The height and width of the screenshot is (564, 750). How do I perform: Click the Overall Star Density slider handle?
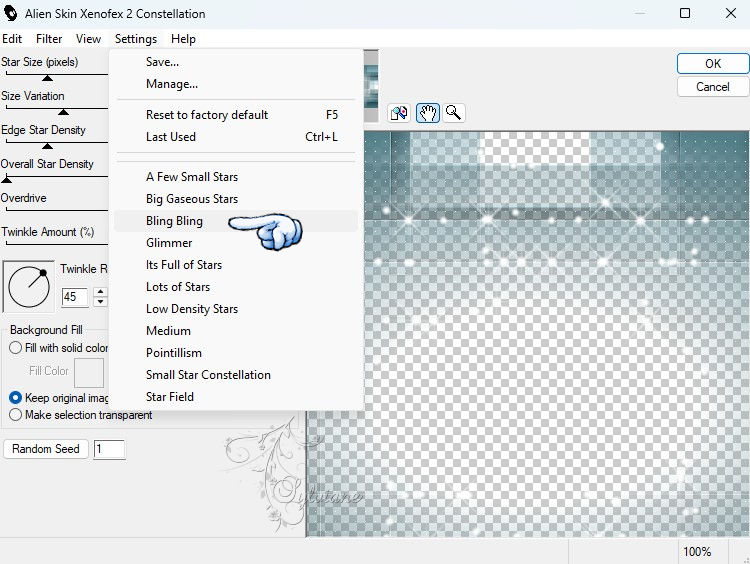point(6,180)
